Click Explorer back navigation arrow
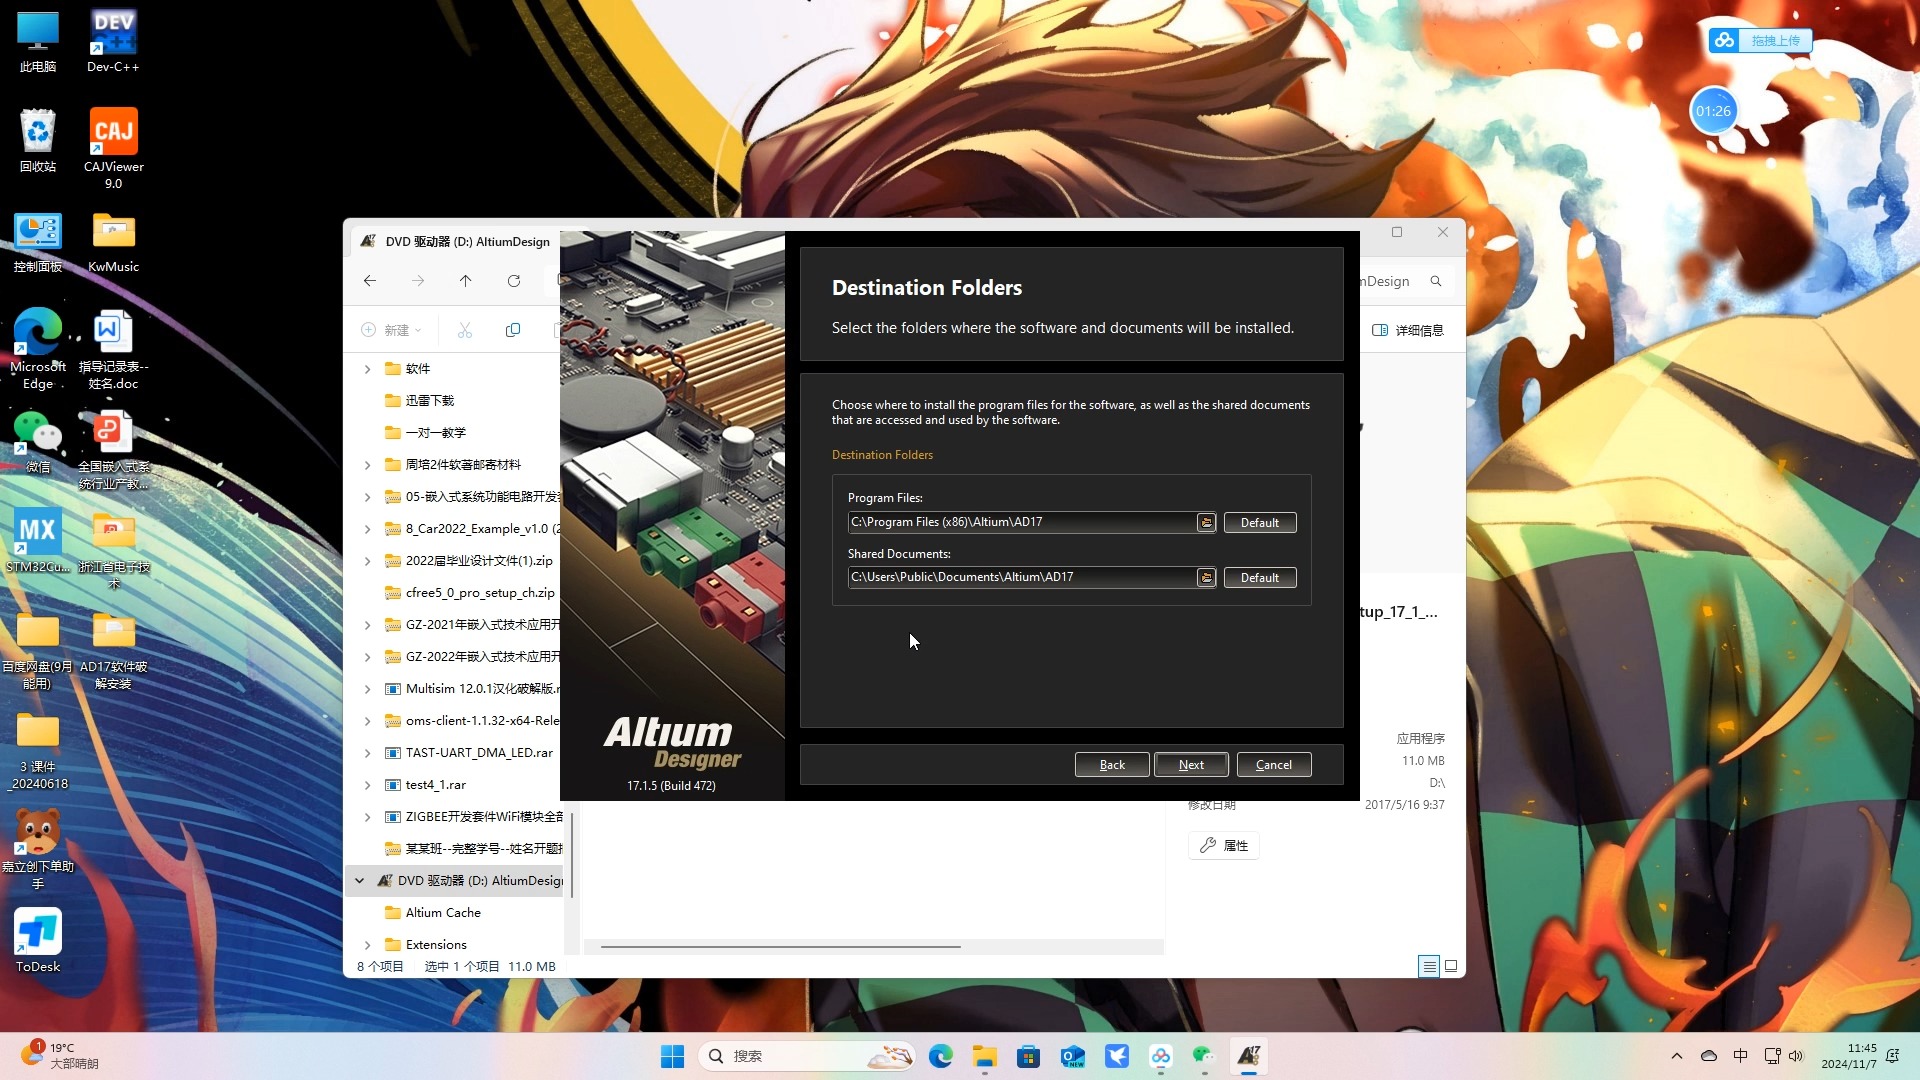The height and width of the screenshot is (1080, 1920). coord(370,281)
